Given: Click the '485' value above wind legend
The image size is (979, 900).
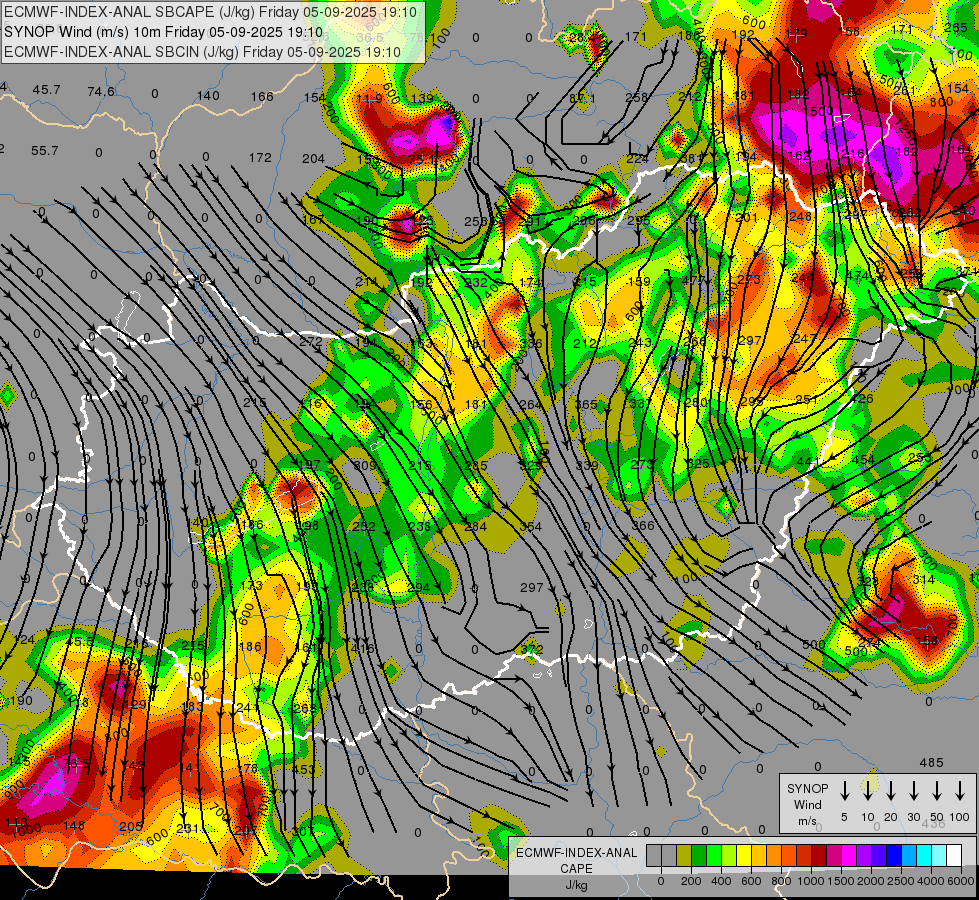Looking at the screenshot, I should [x=932, y=763].
